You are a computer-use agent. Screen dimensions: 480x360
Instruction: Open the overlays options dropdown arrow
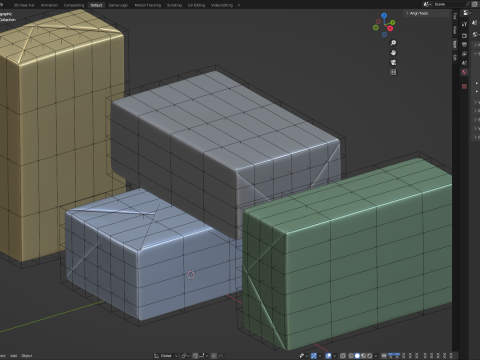pos(335,356)
